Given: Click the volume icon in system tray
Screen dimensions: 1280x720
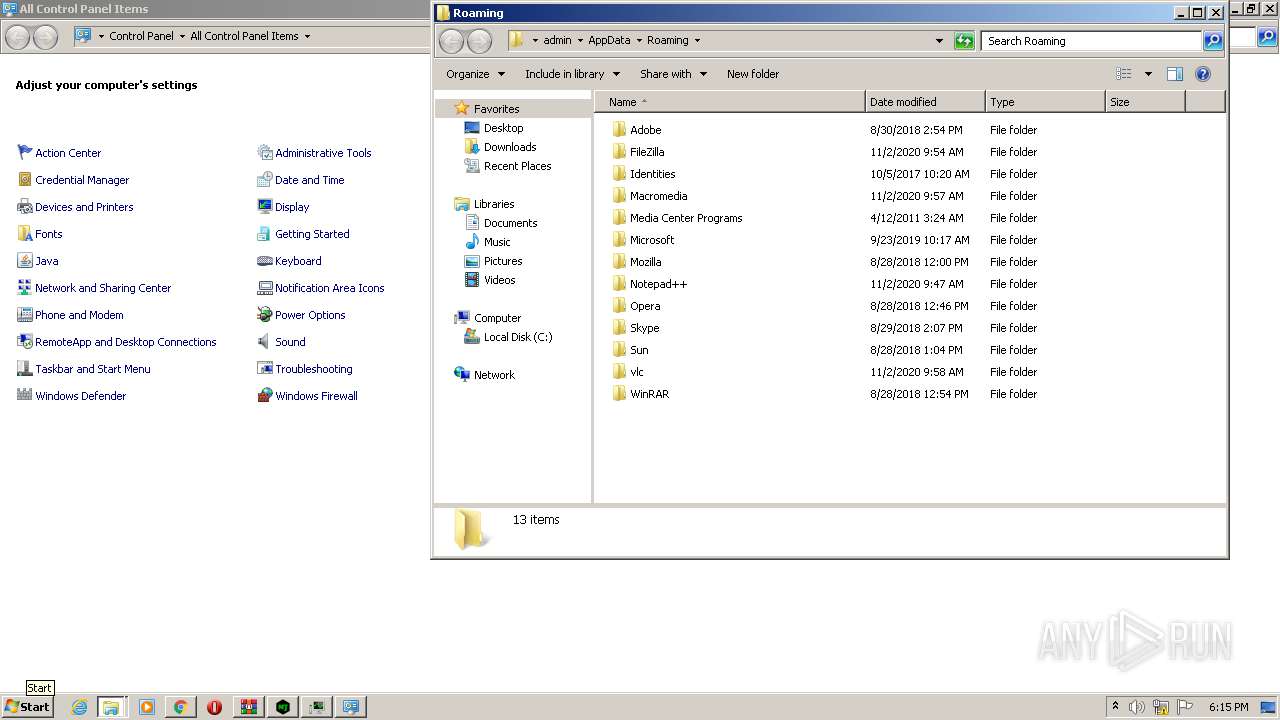Looking at the screenshot, I should (x=1137, y=707).
